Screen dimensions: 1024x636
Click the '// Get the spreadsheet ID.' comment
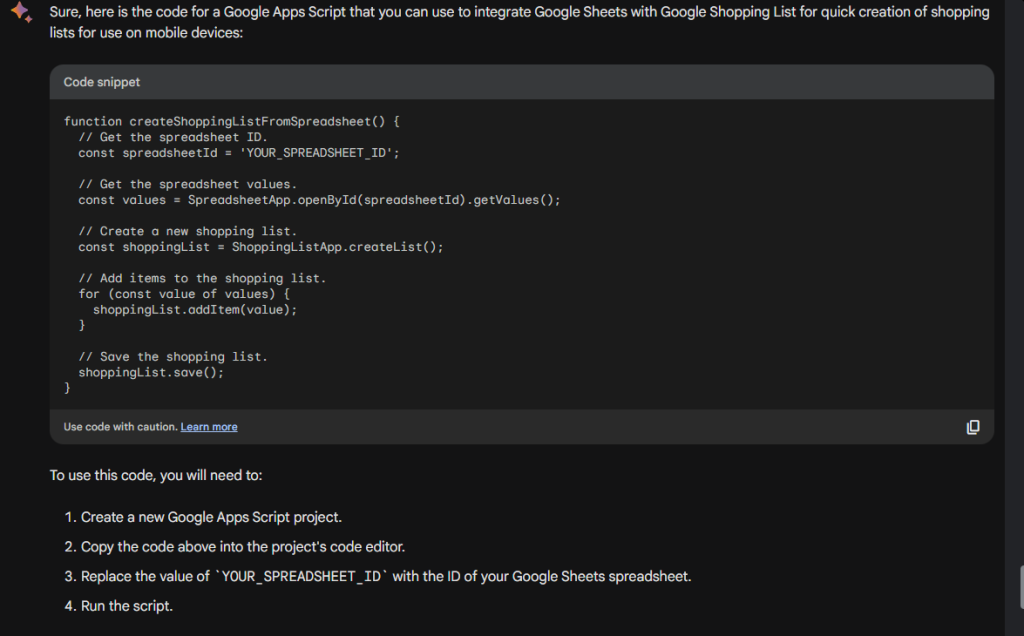click(x=173, y=137)
